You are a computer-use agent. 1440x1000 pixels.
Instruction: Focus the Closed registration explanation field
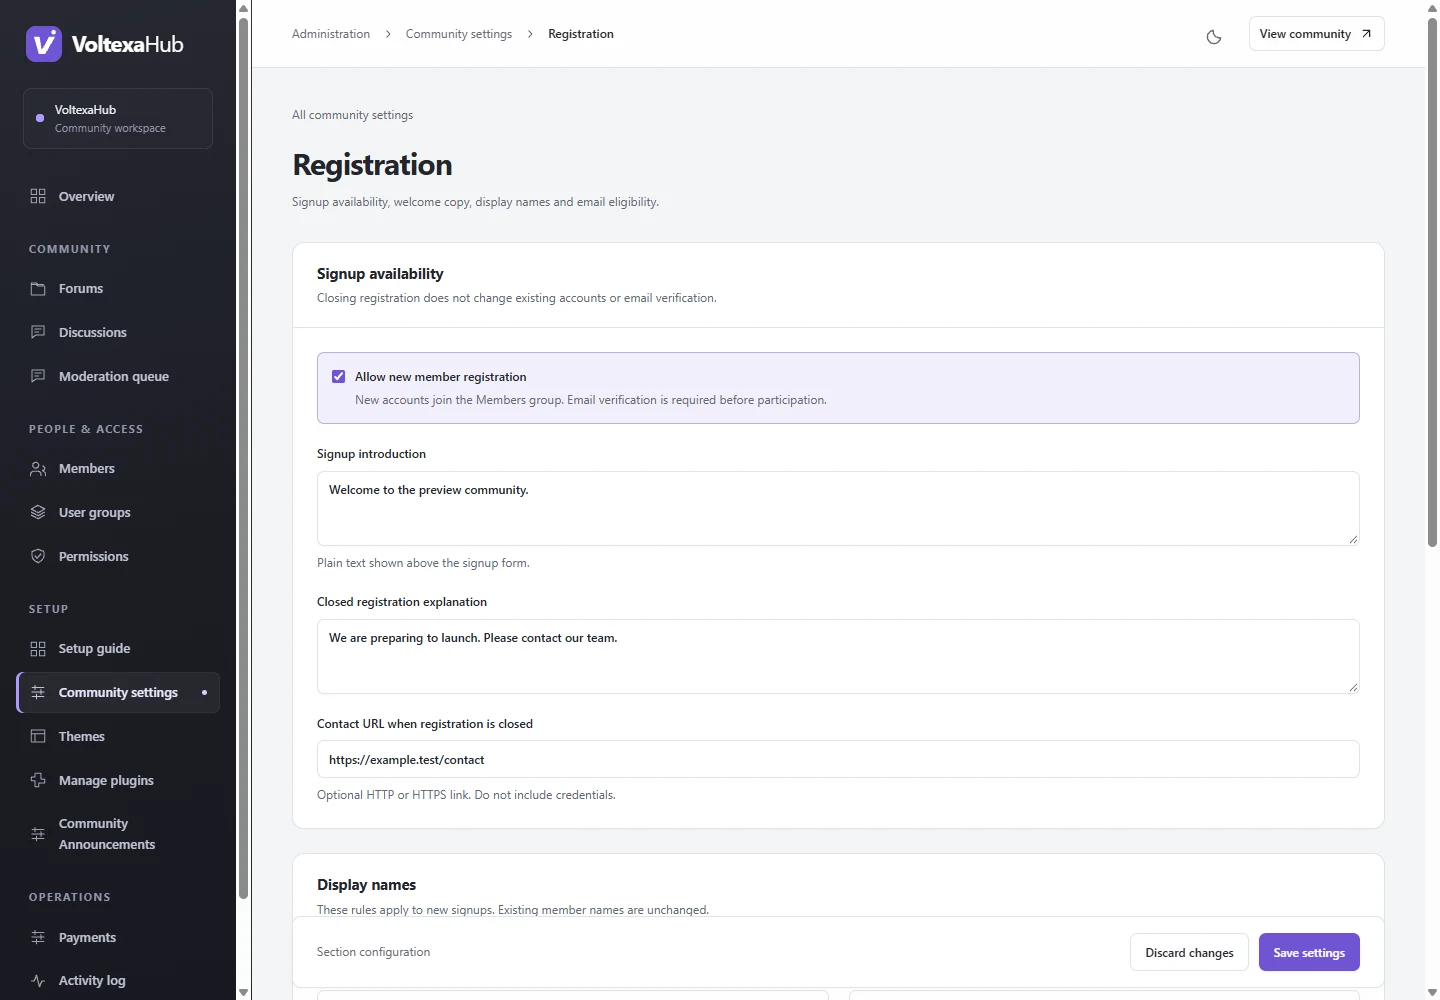(x=838, y=656)
